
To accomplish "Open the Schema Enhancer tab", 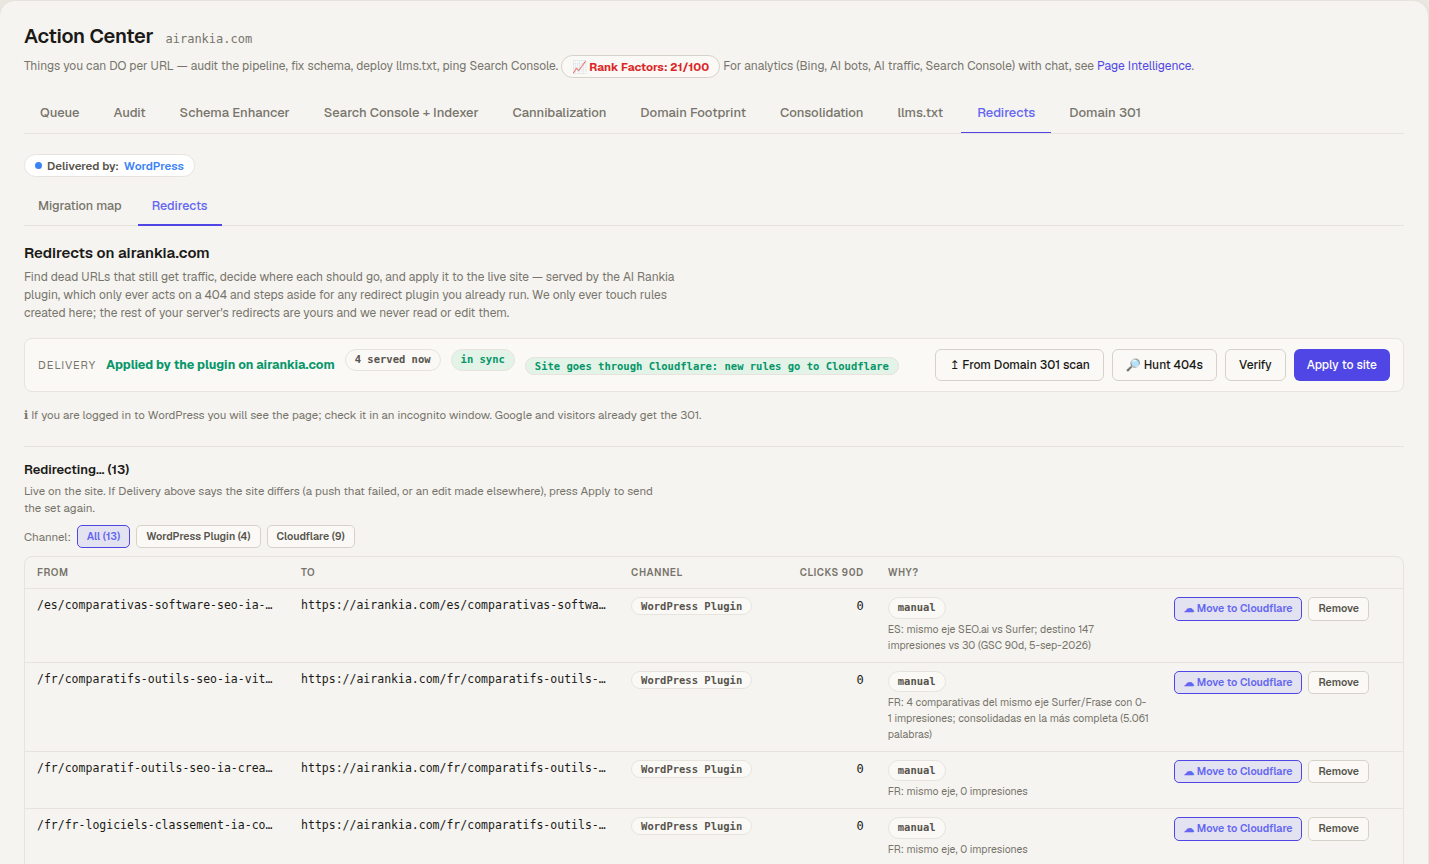I will click(234, 113).
